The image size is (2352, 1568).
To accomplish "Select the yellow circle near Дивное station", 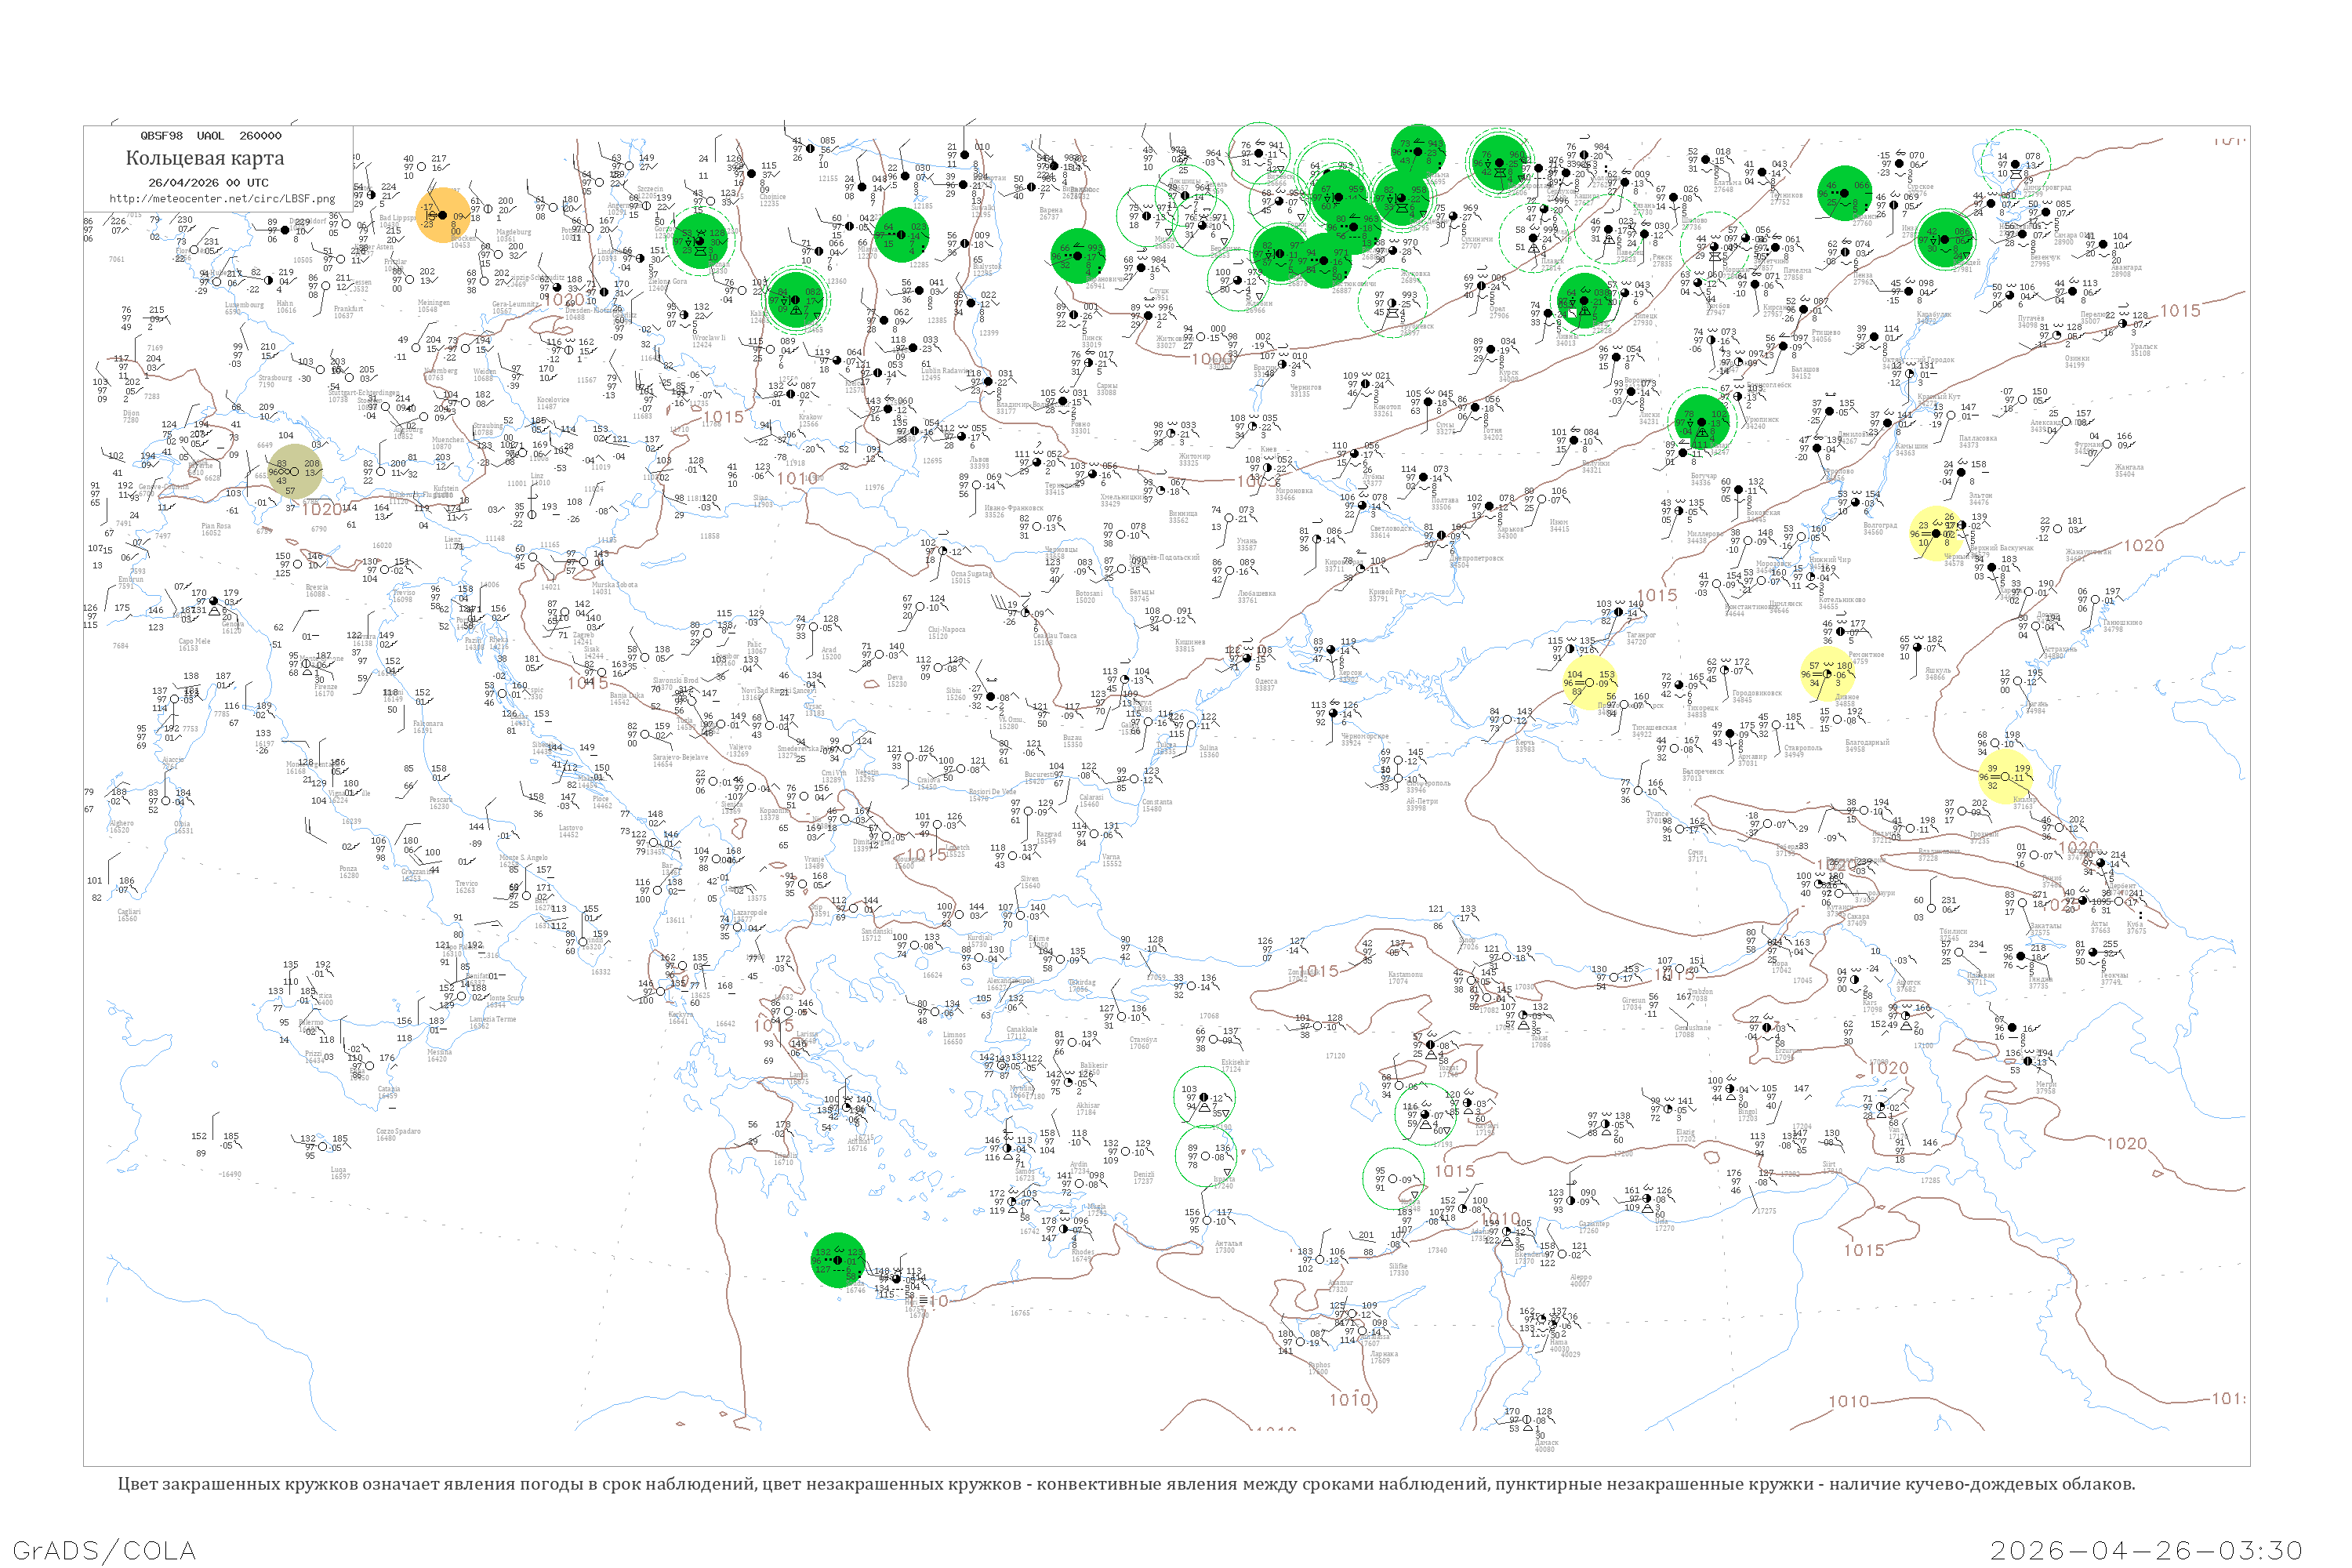I will (1827, 674).
